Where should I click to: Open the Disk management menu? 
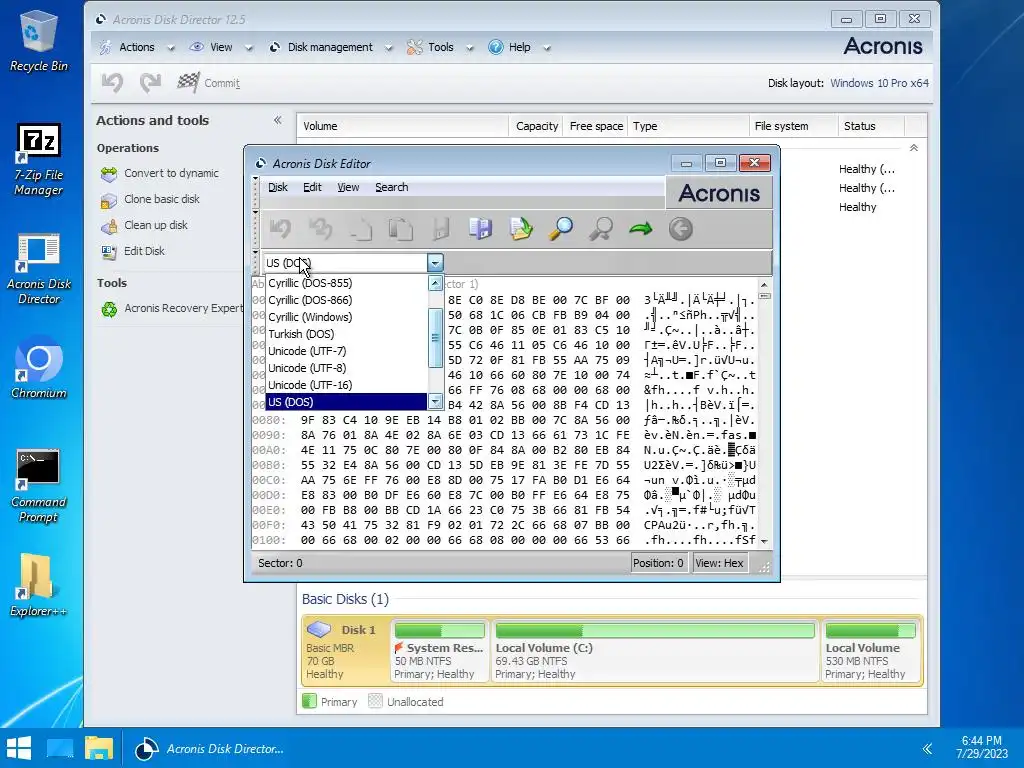tap(330, 47)
